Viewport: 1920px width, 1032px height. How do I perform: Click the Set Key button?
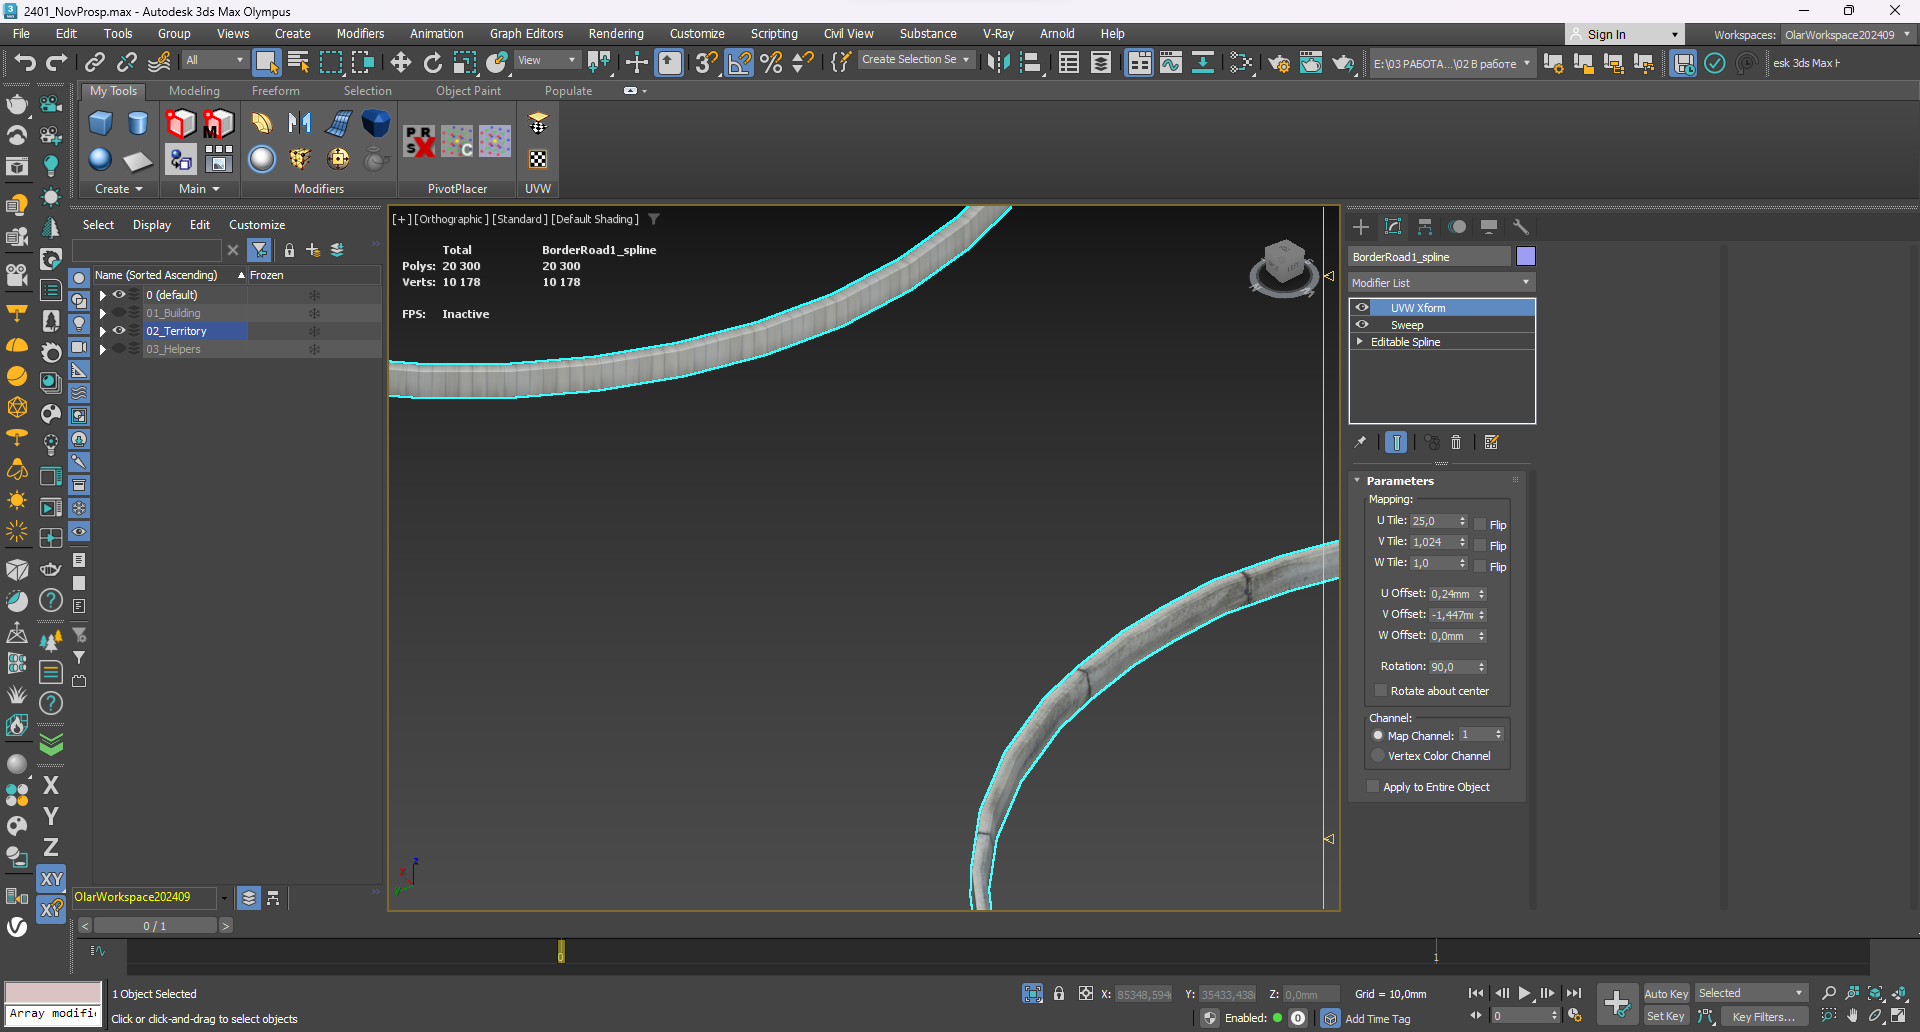point(1664,1015)
